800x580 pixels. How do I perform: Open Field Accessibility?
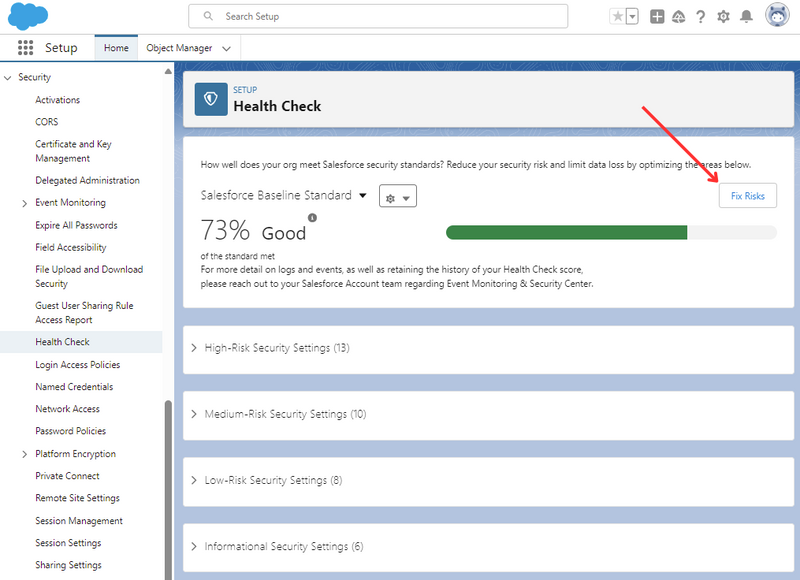pyautogui.click(x=70, y=247)
